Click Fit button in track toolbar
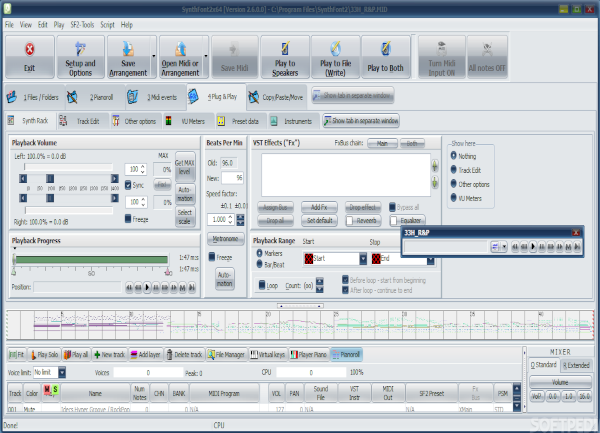 (x=16, y=355)
